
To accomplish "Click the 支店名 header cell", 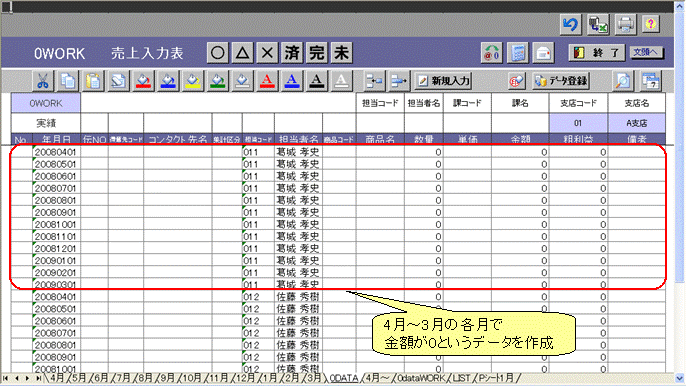I will [x=637, y=103].
